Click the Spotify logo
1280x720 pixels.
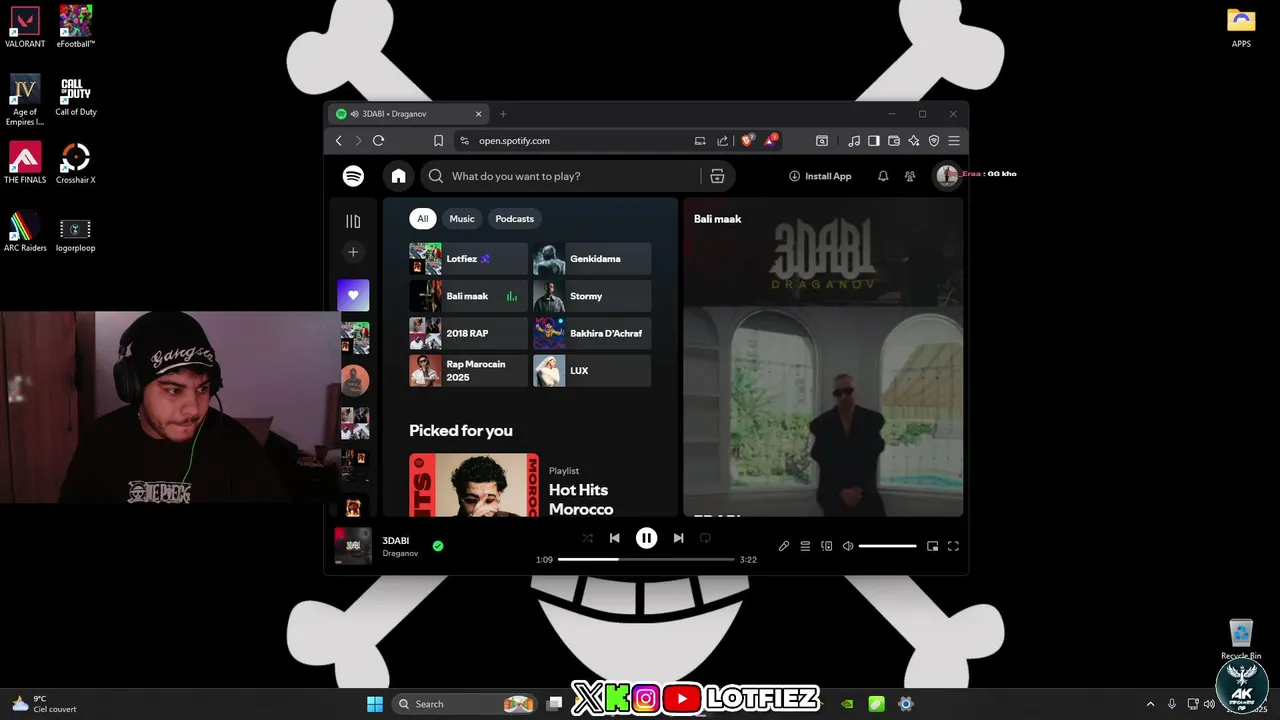pos(353,176)
